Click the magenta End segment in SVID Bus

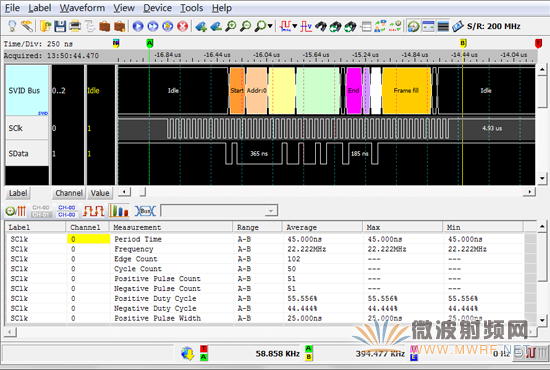click(354, 90)
